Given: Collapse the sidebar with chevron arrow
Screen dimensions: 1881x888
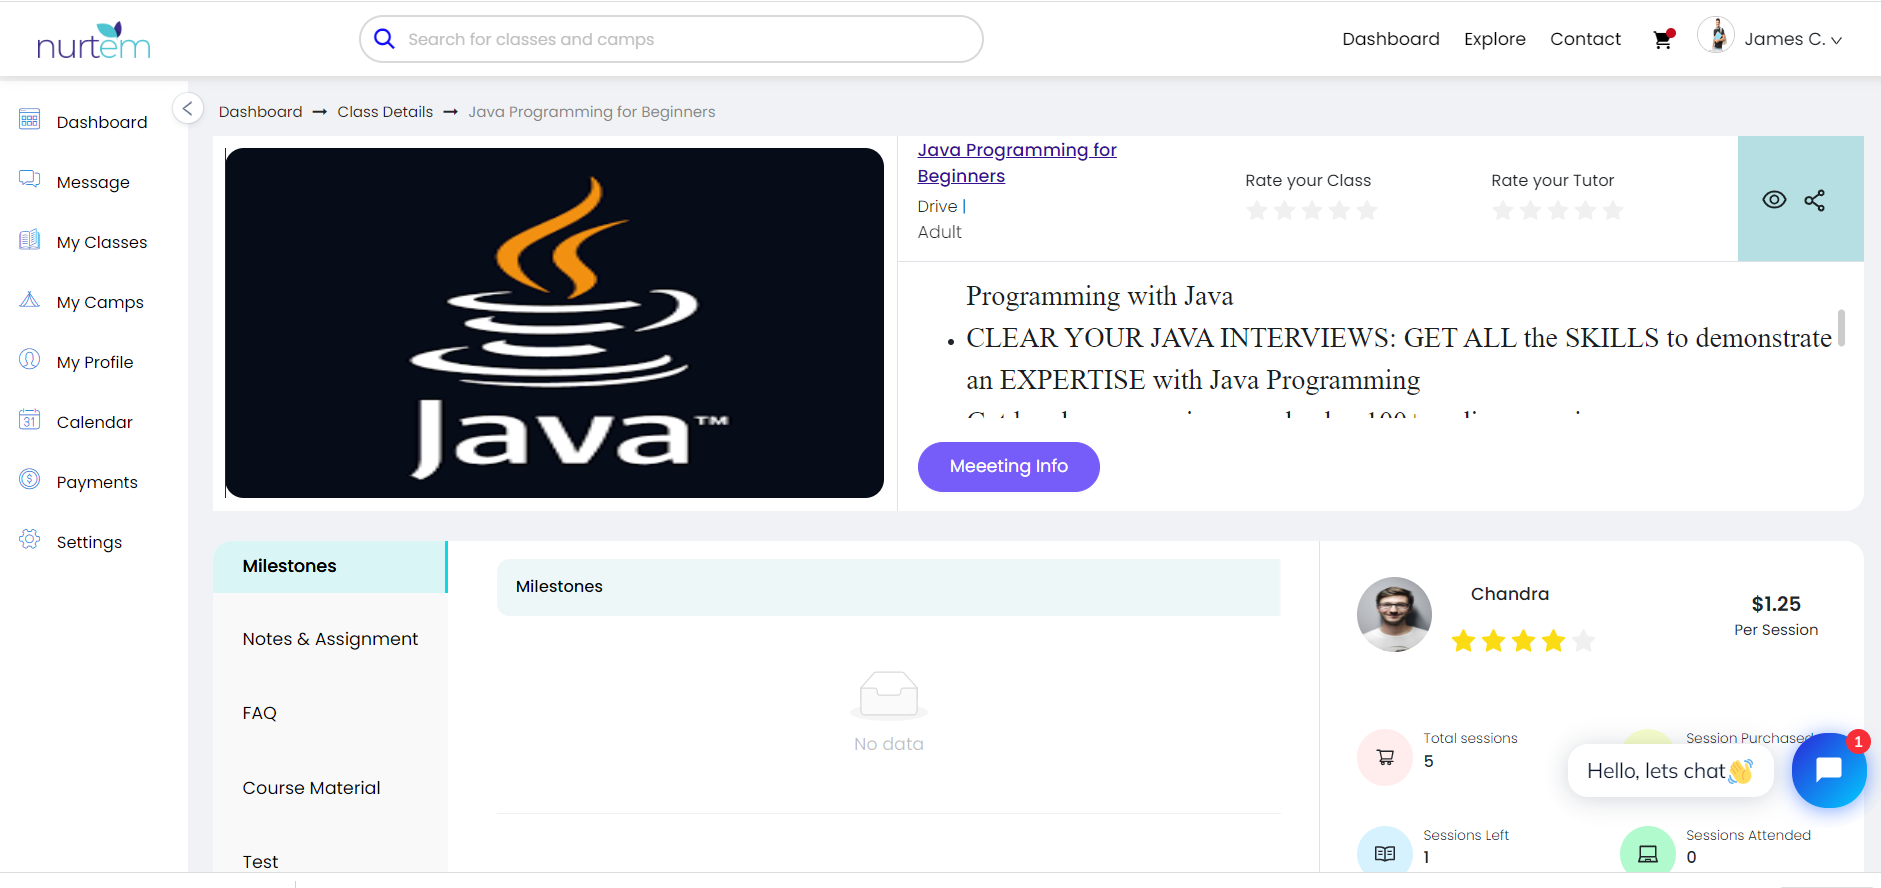Looking at the screenshot, I should [187, 108].
